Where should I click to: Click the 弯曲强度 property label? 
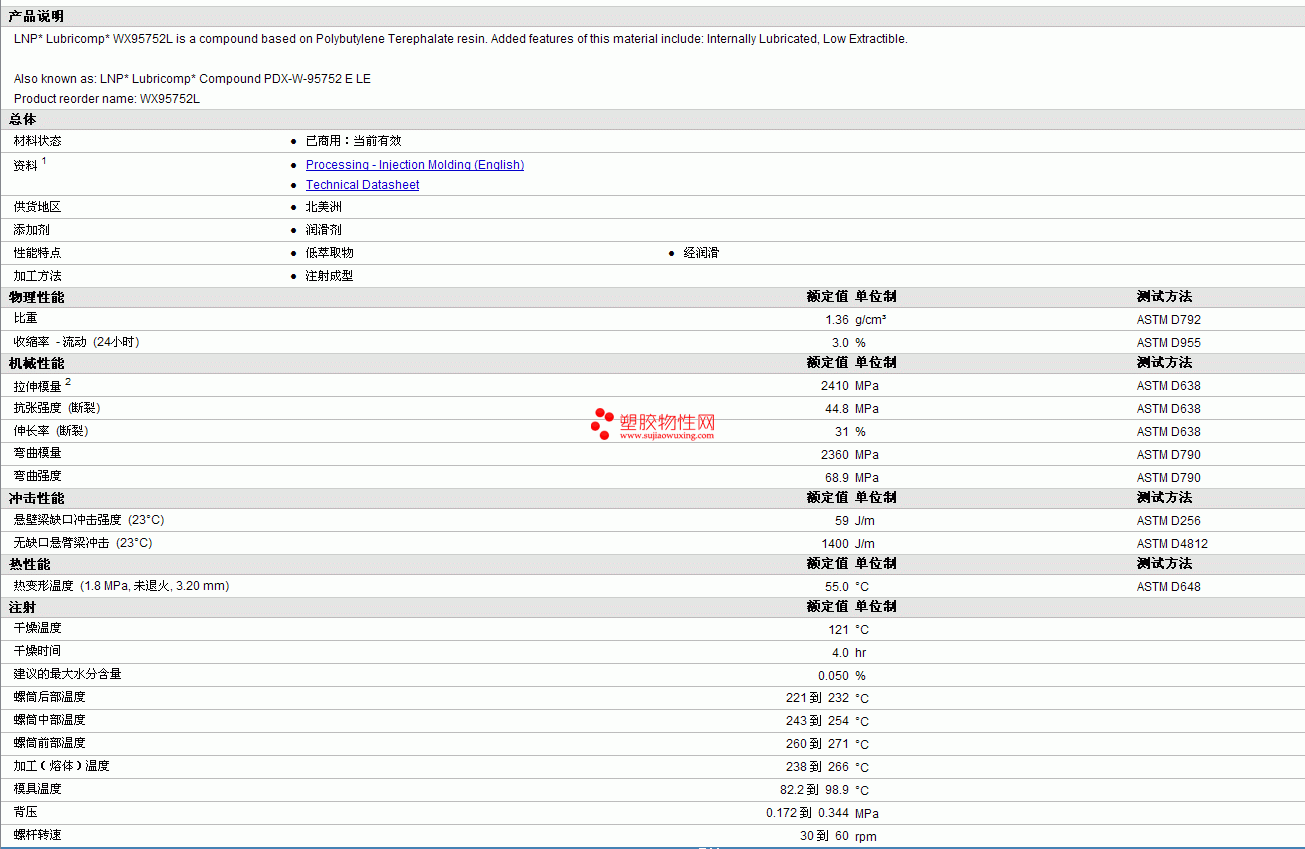pyautogui.click(x=37, y=477)
